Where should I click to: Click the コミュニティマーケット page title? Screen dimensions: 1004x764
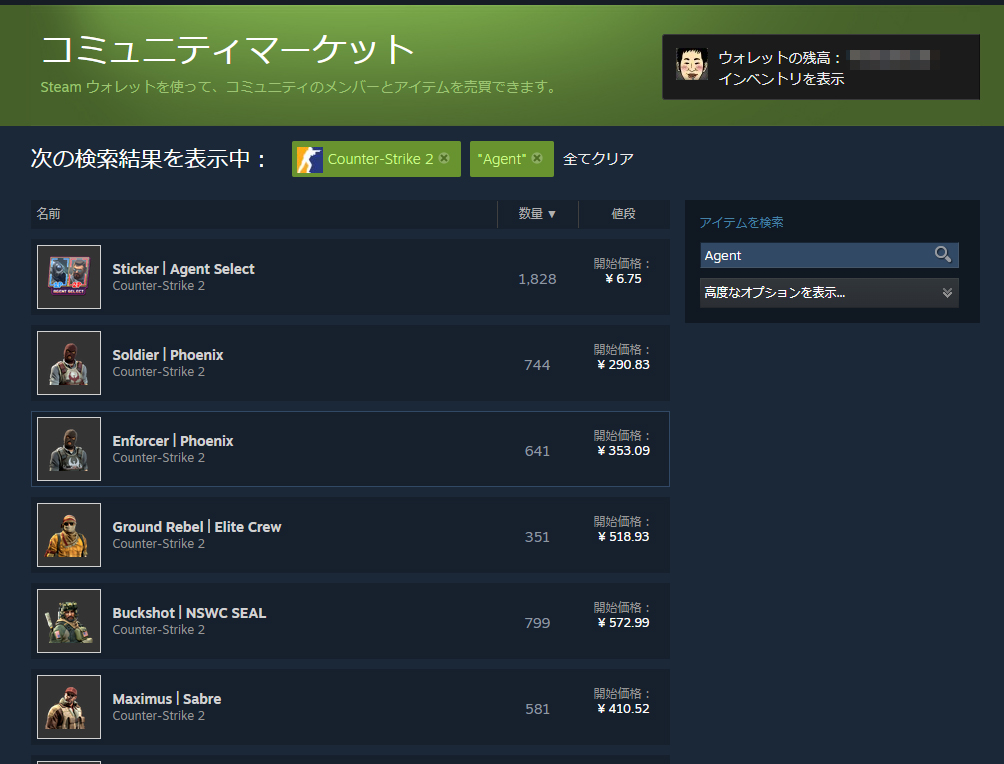pos(228,50)
